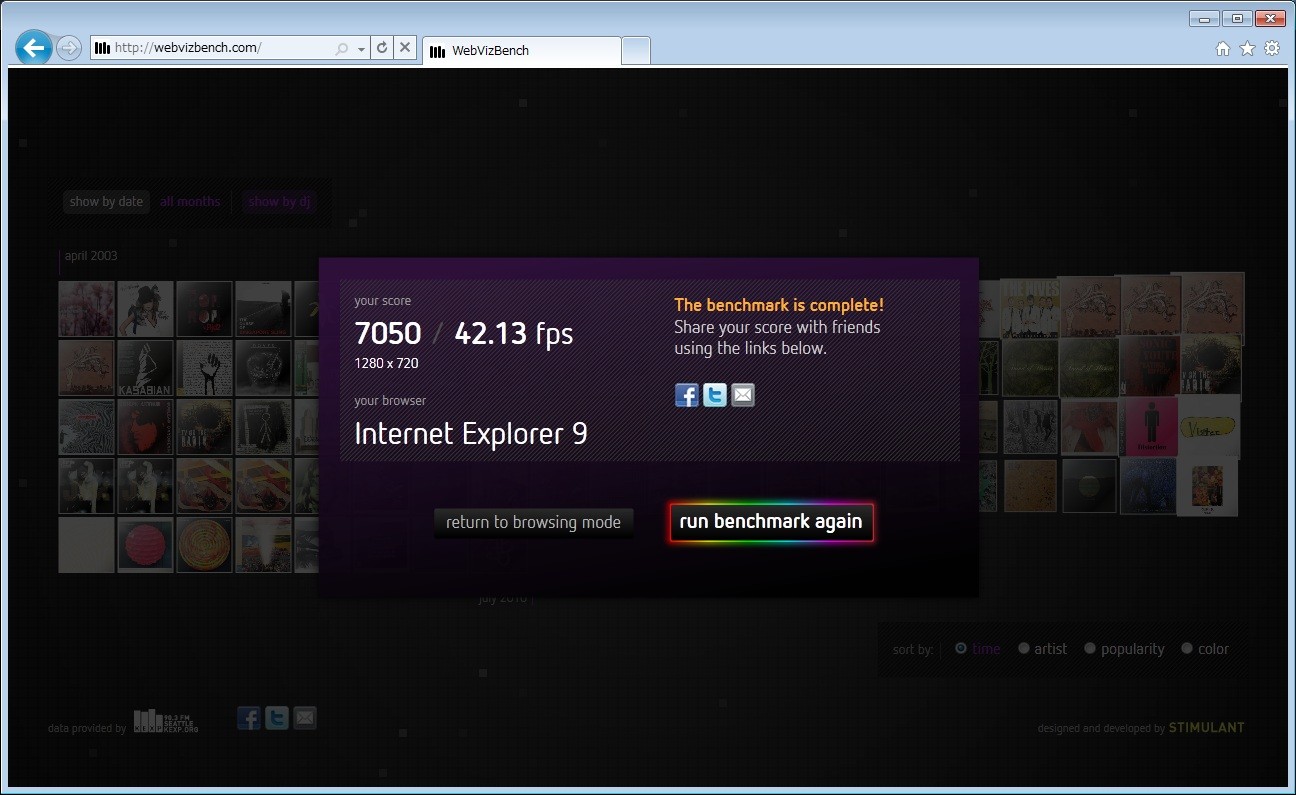
Task: Click the search magnifier in the address bar
Action: point(342,48)
